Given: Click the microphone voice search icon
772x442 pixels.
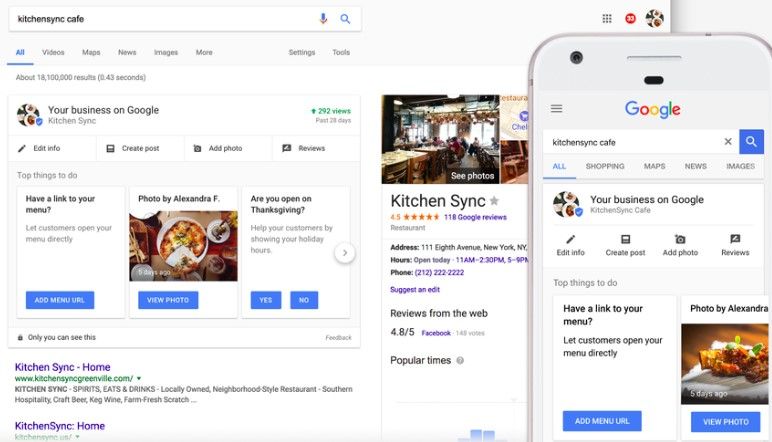Looking at the screenshot, I should (x=323, y=19).
